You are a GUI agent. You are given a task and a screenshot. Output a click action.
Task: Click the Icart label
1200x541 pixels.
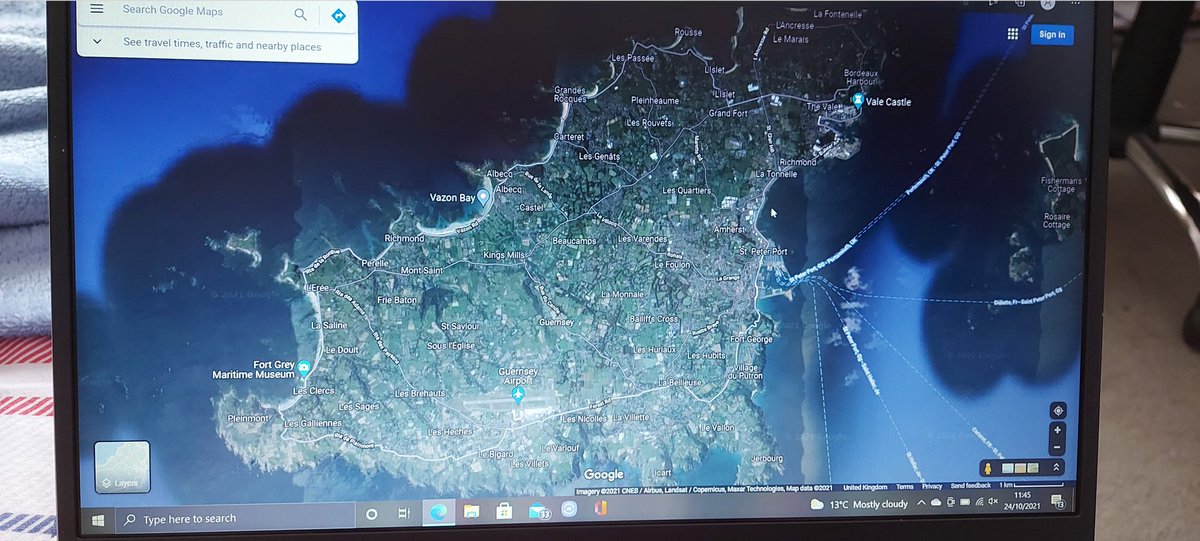662,471
